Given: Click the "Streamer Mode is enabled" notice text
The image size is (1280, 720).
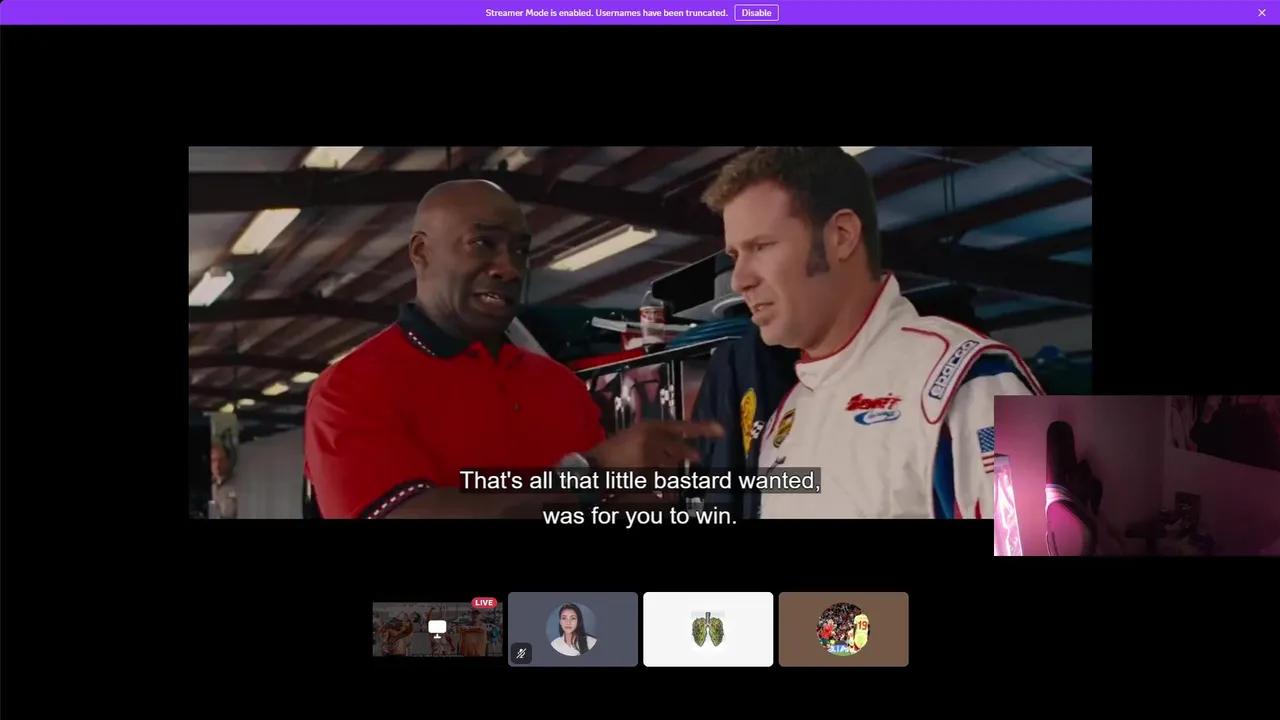Looking at the screenshot, I should coord(606,13).
